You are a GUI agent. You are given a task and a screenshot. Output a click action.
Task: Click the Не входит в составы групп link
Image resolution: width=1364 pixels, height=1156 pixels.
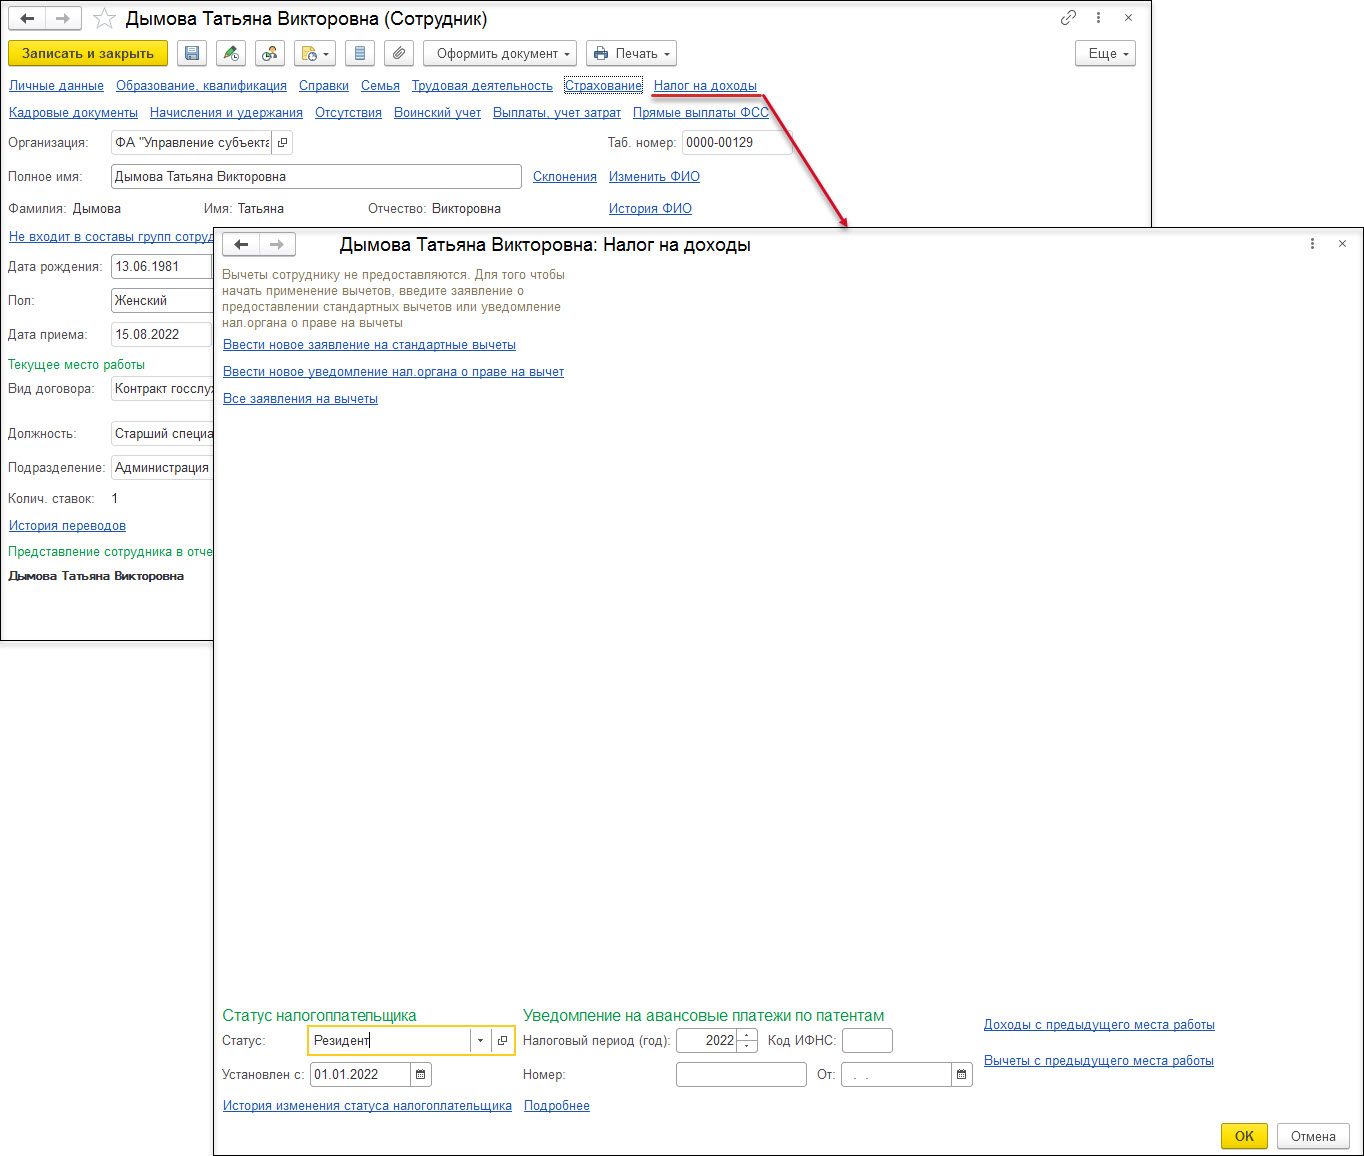(x=111, y=237)
